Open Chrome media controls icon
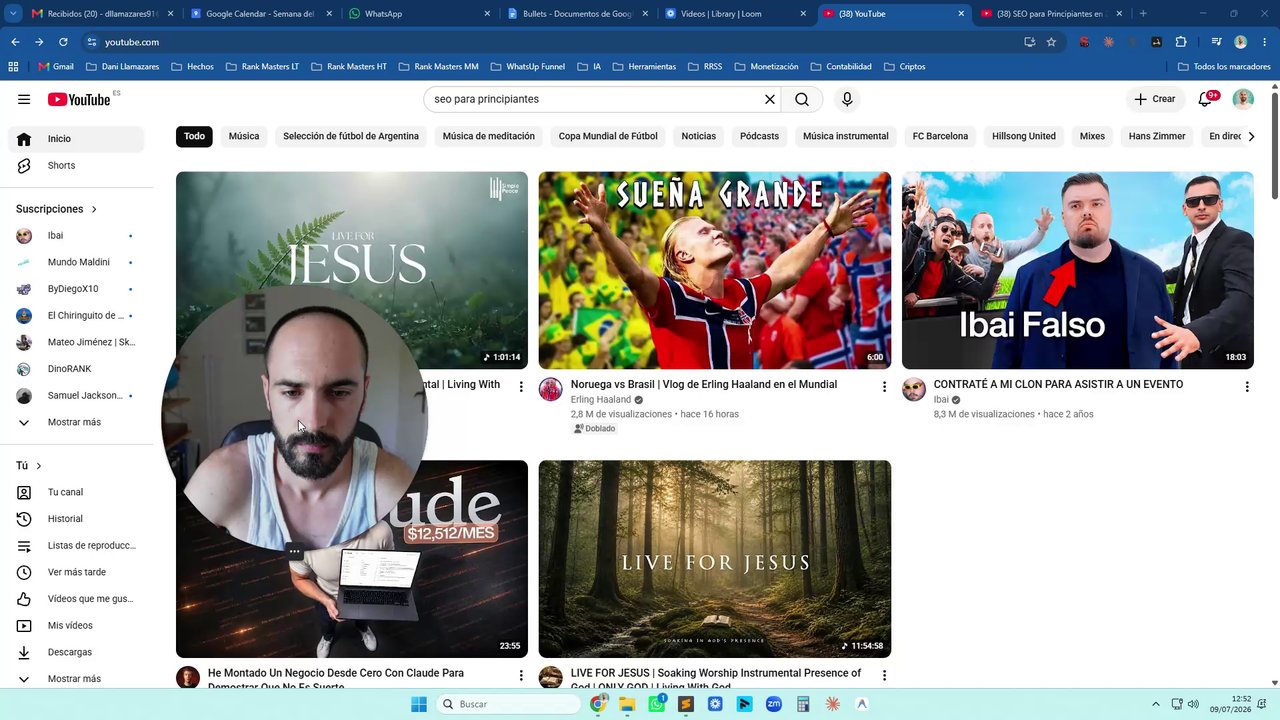This screenshot has width=1280, height=720. click(1216, 42)
